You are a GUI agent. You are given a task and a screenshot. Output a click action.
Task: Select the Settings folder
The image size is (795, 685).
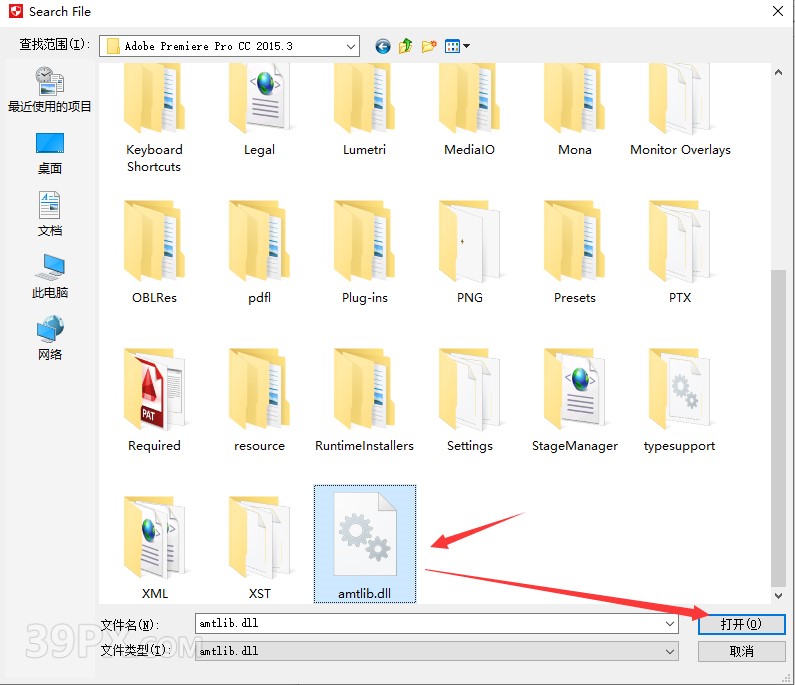tap(469, 400)
